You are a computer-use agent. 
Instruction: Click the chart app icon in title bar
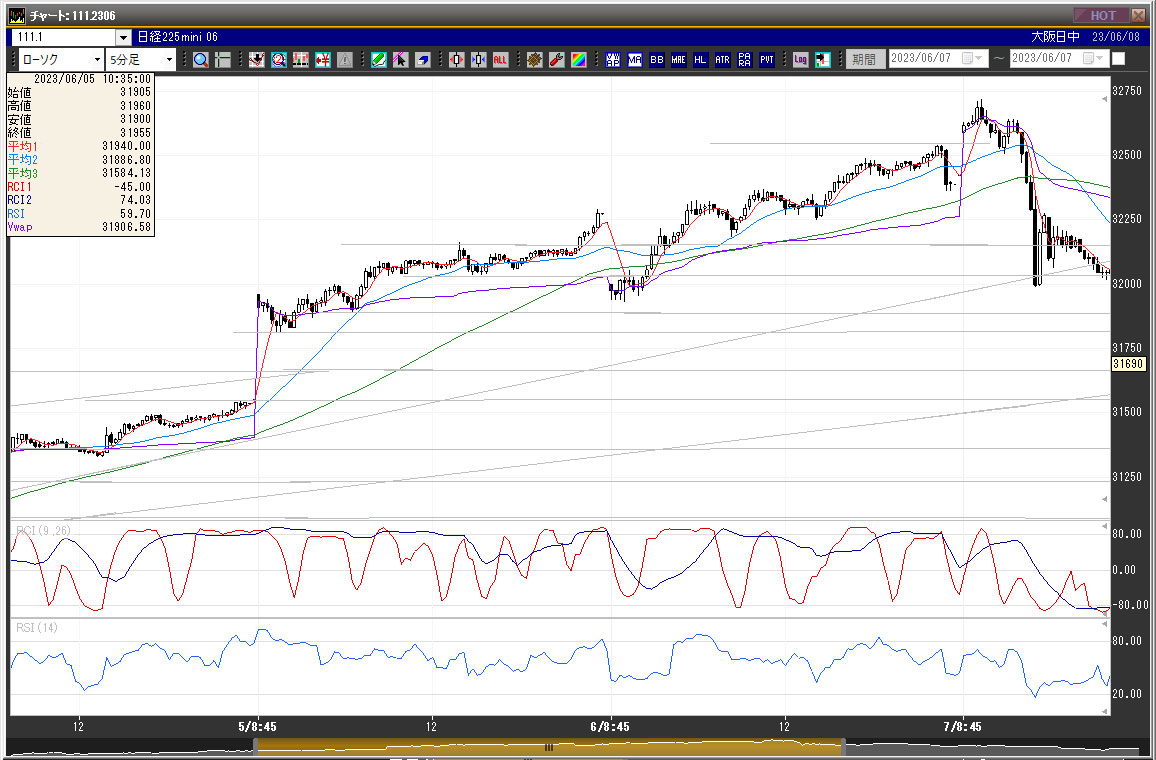click(x=16, y=15)
